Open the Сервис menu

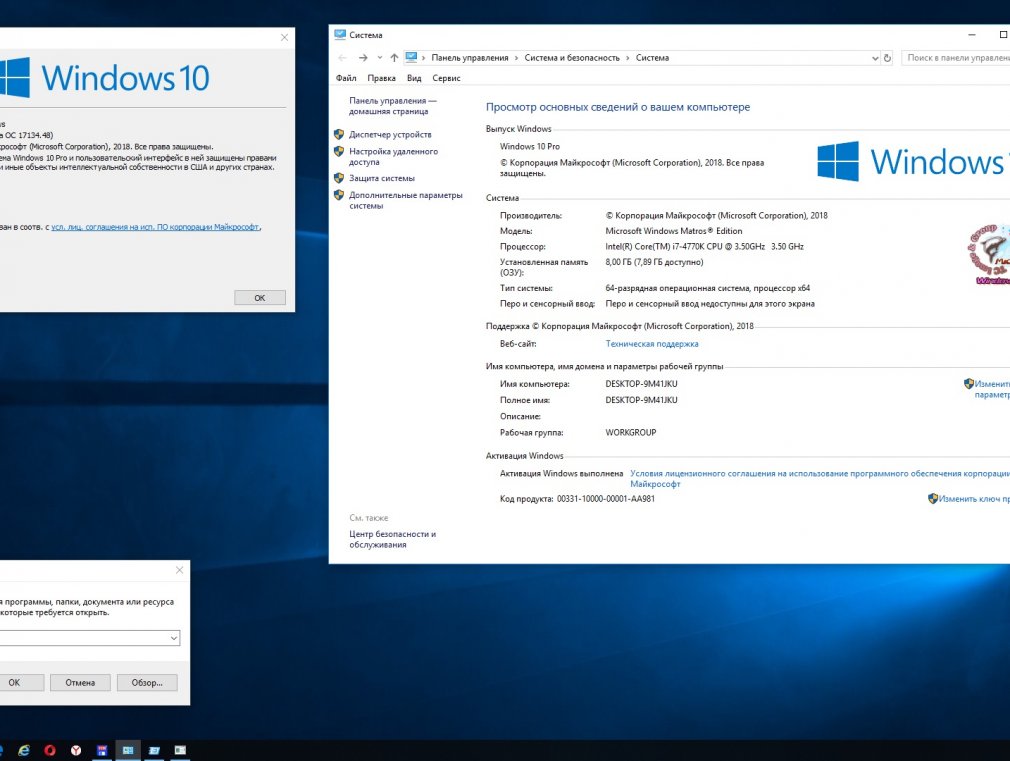[446, 78]
